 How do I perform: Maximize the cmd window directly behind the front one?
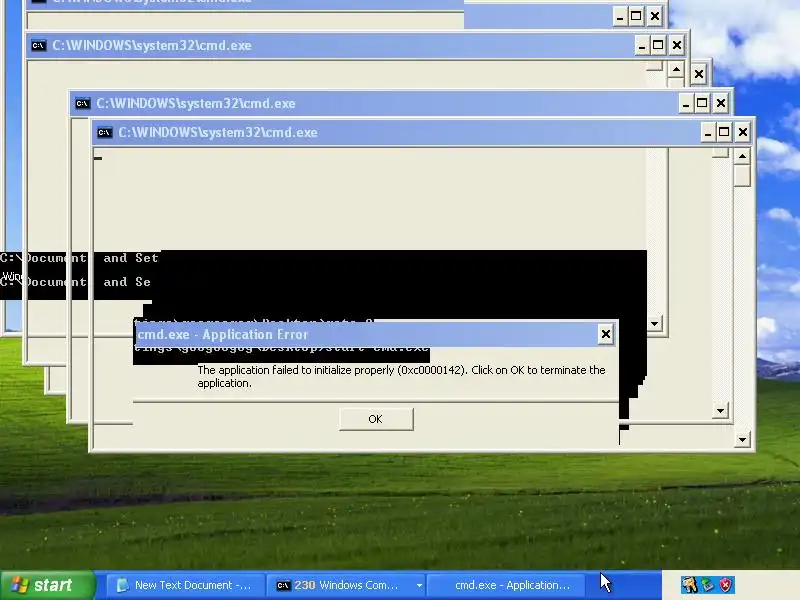click(702, 104)
